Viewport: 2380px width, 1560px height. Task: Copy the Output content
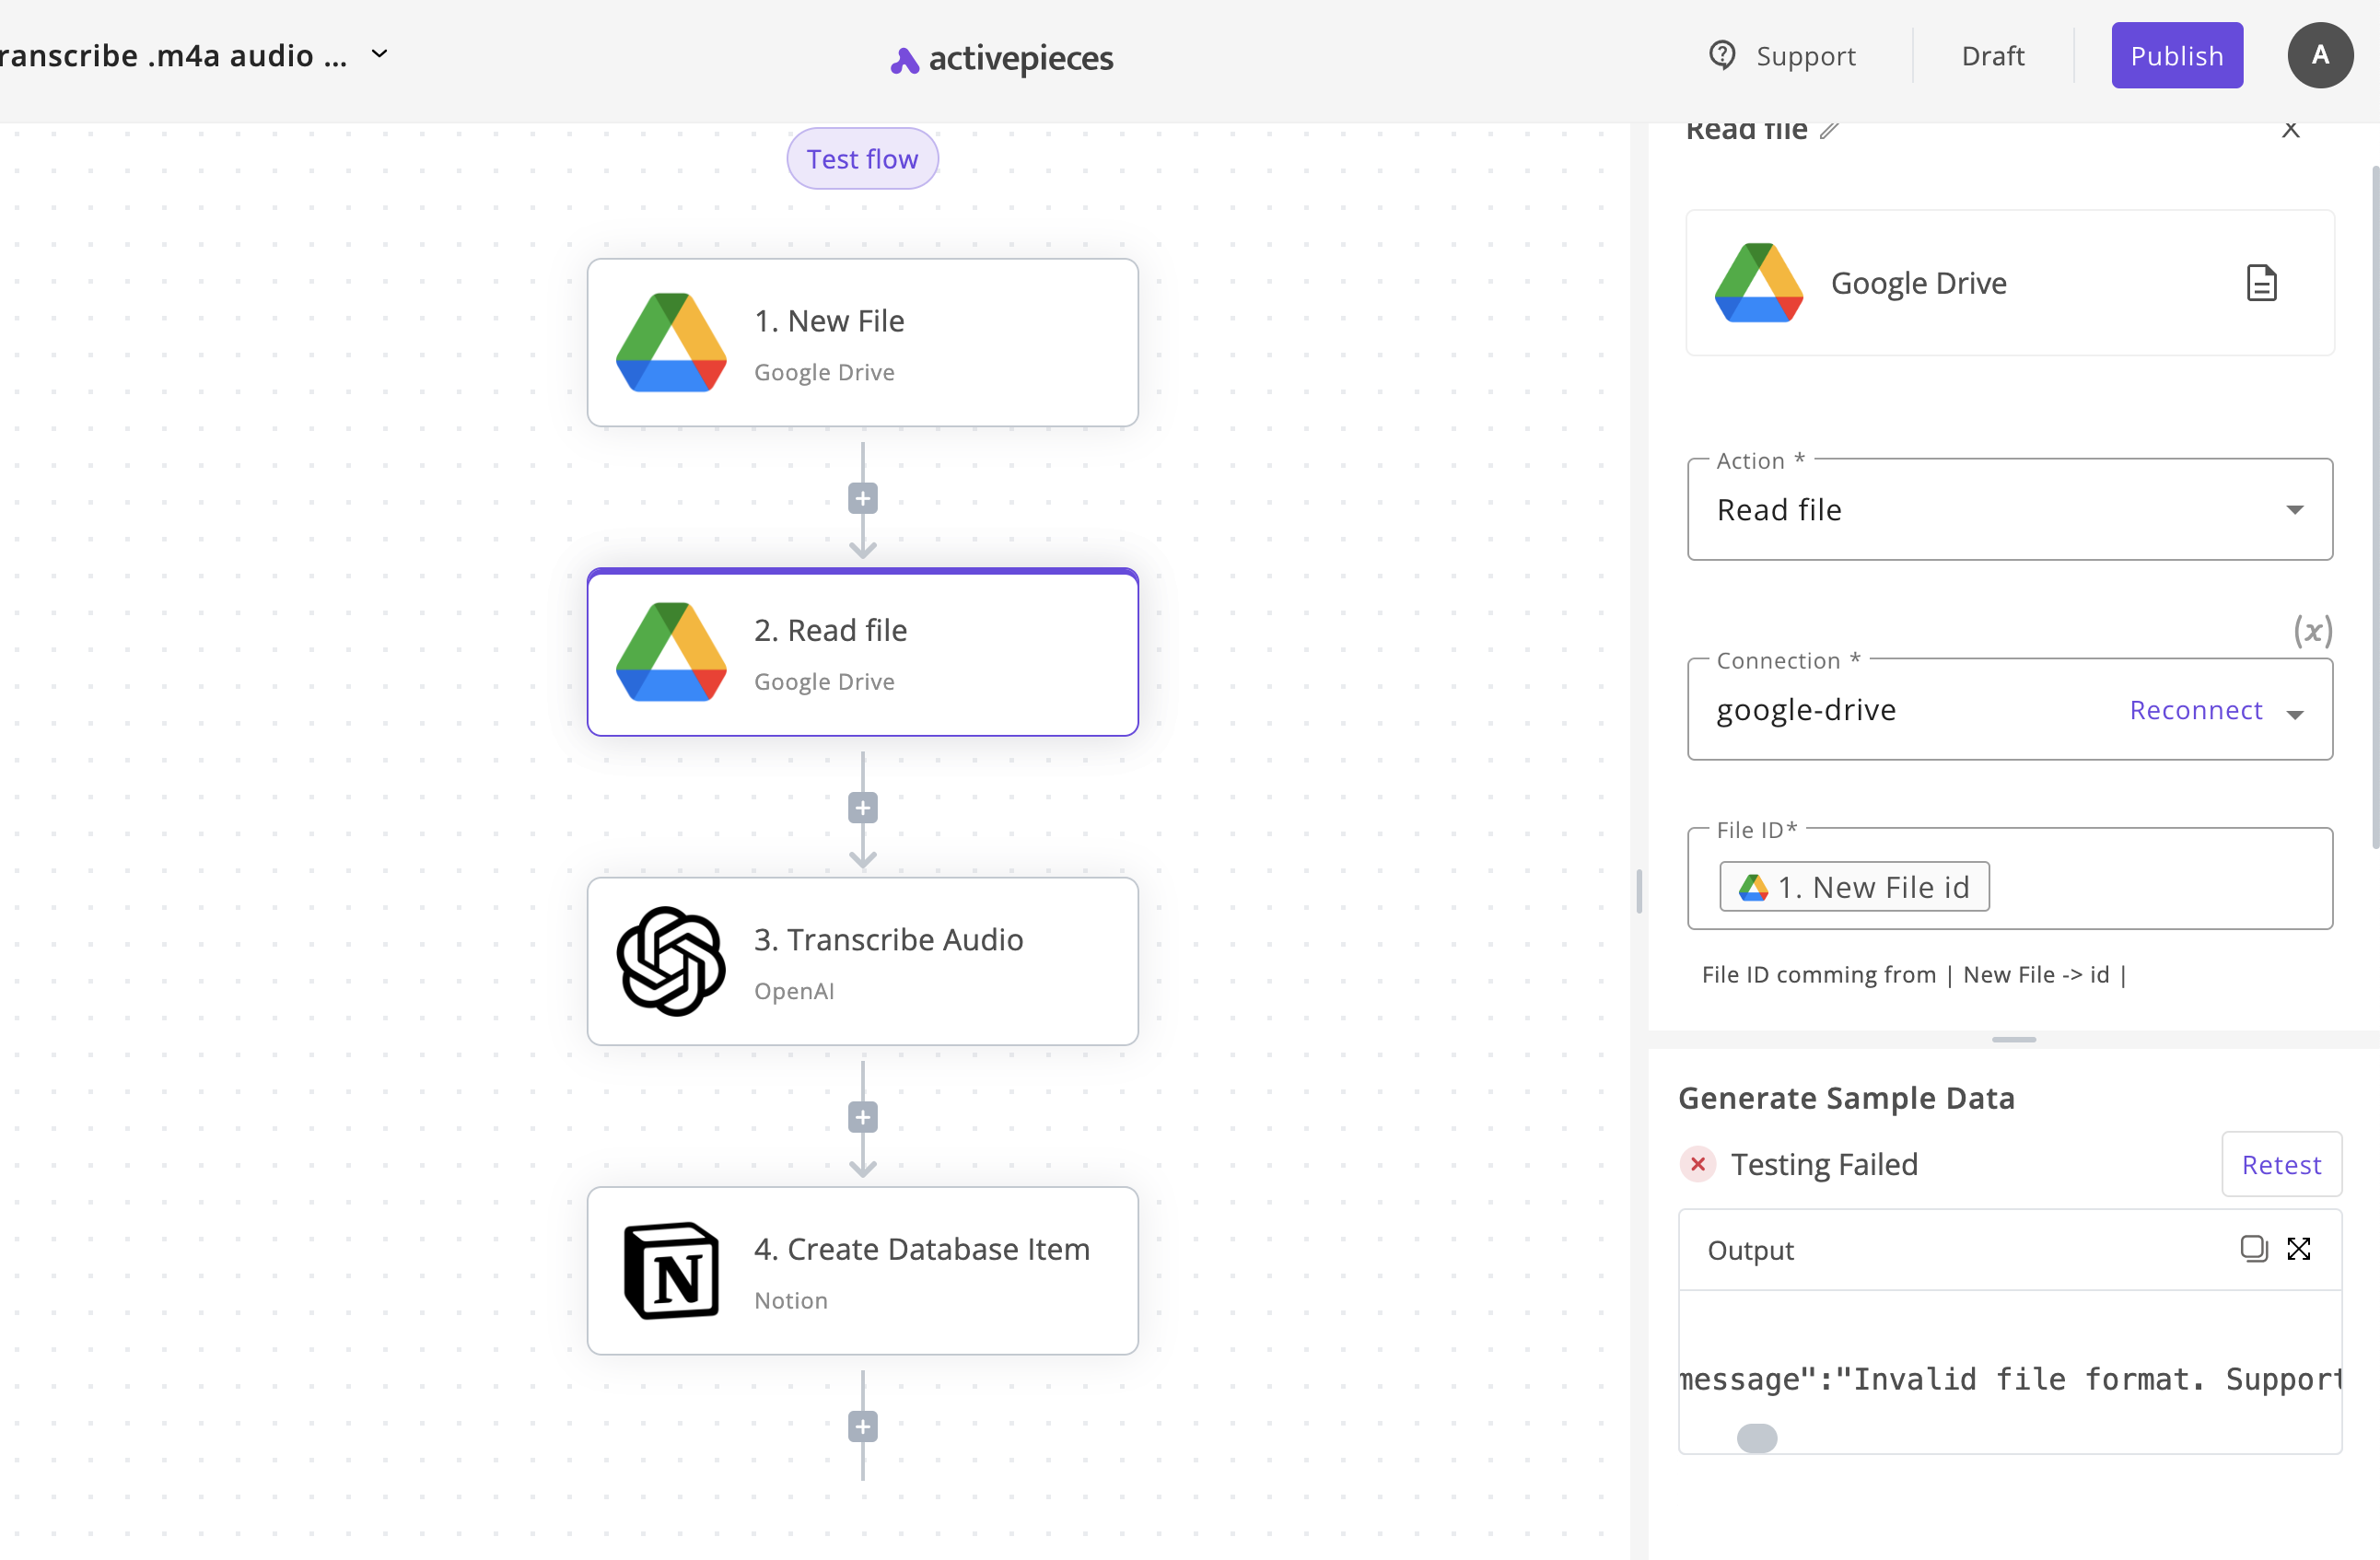pos(2253,1248)
